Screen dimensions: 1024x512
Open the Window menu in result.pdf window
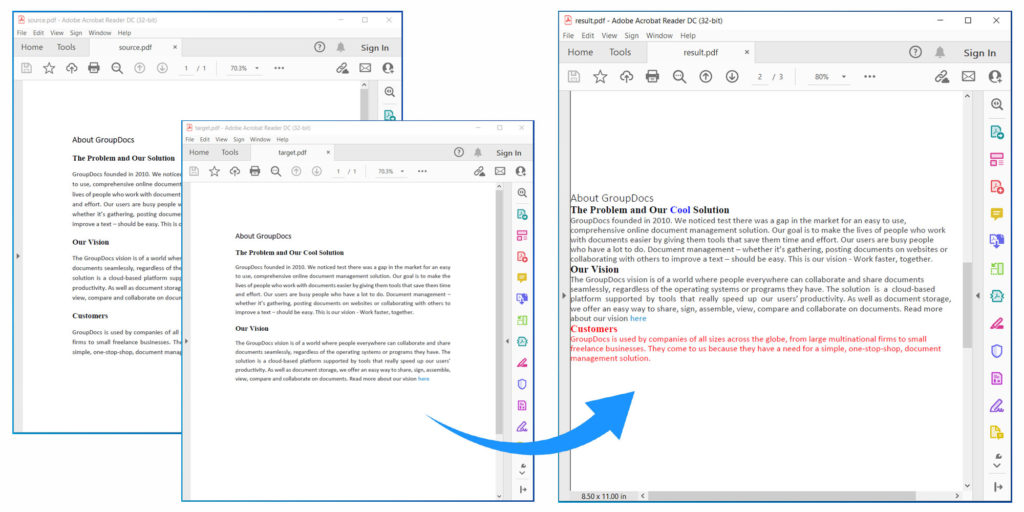click(x=659, y=35)
